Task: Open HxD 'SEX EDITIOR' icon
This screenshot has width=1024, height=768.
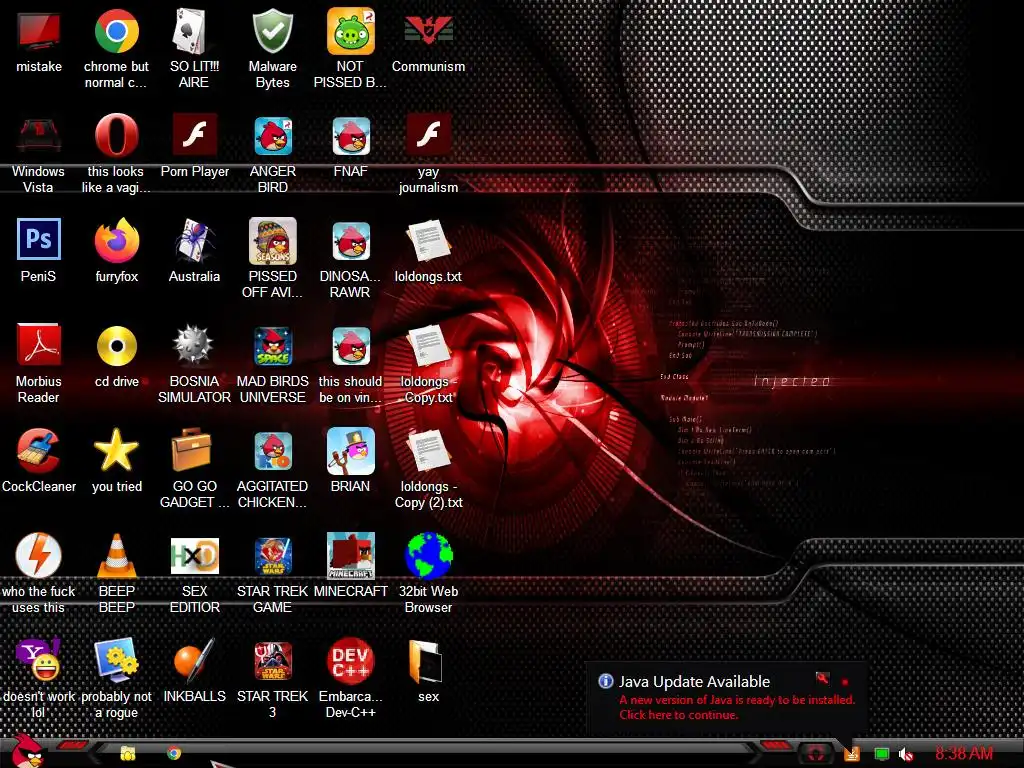Action: tap(194, 556)
